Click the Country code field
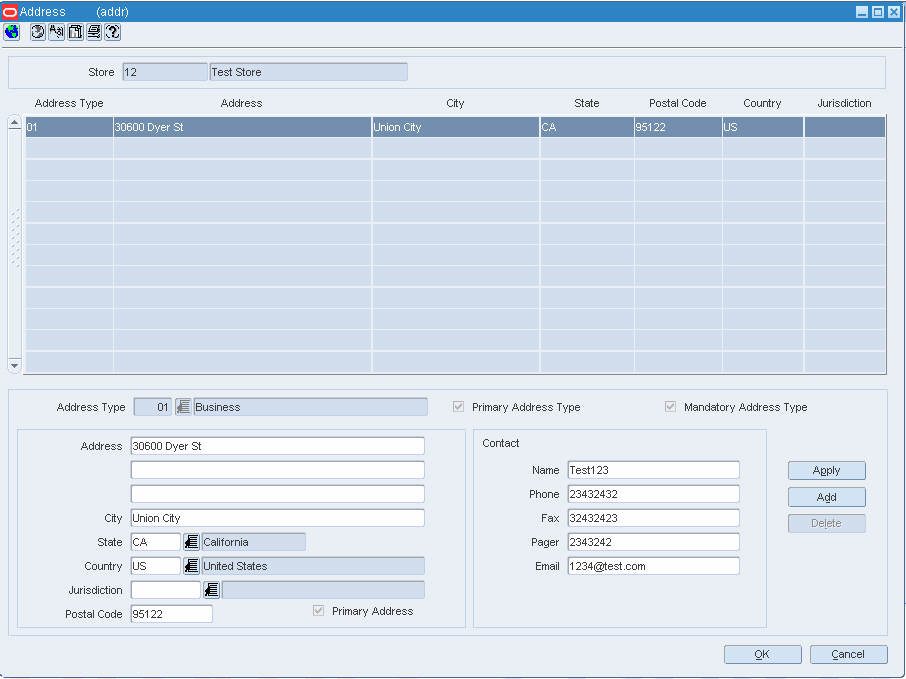Viewport: 906px width, 679px height. pos(155,566)
